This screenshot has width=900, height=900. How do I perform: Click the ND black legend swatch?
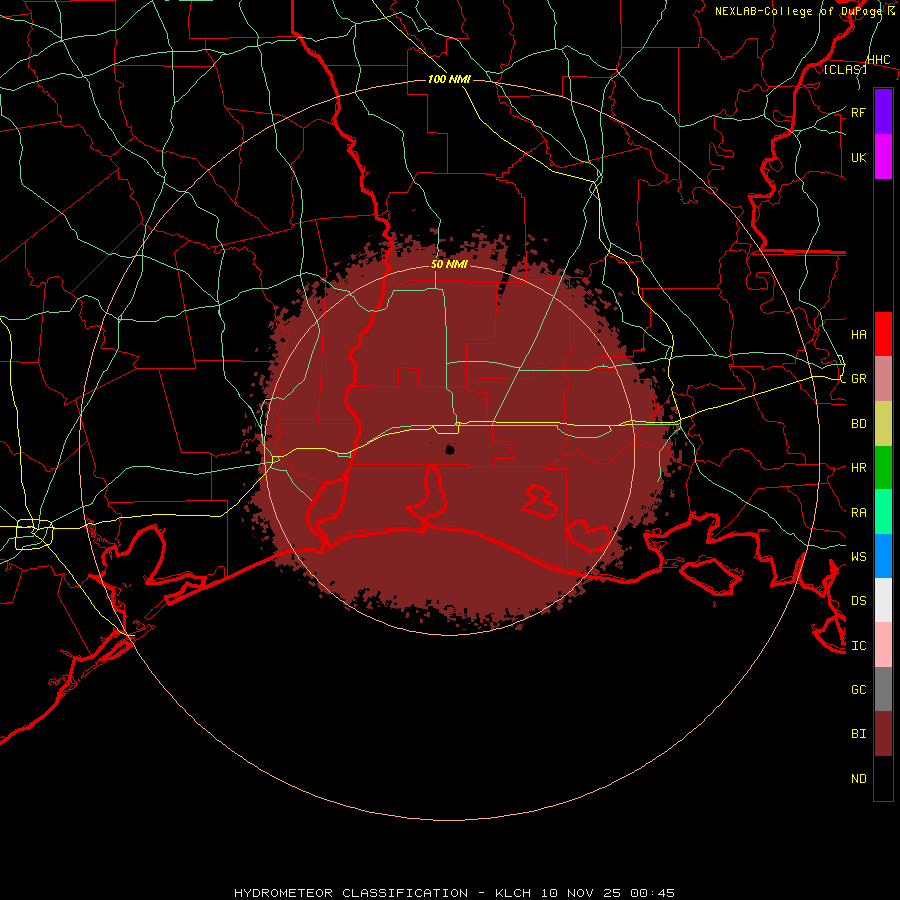883,778
